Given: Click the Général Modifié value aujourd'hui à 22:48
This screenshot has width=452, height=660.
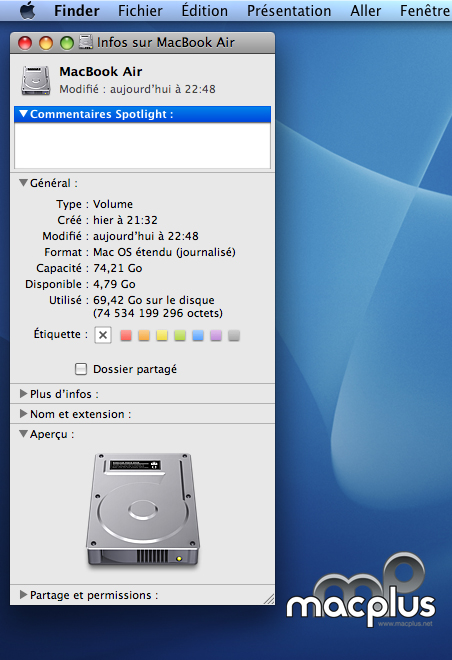Looking at the screenshot, I should pos(146,236).
